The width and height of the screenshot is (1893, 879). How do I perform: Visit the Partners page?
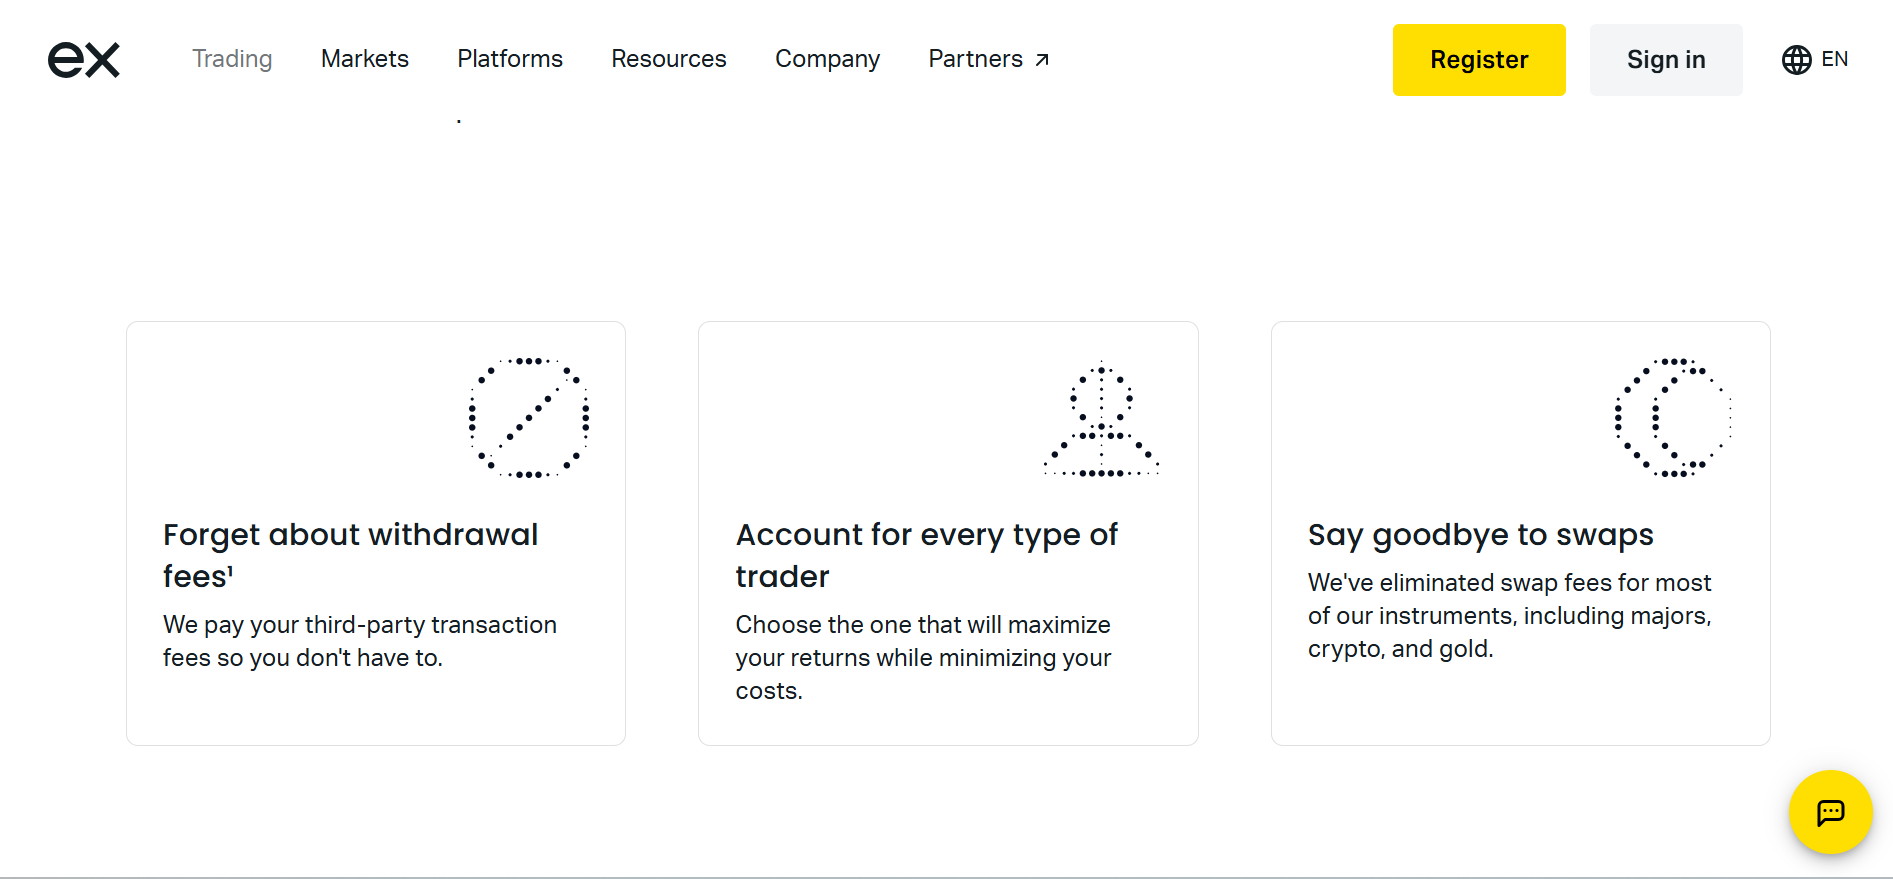[x=975, y=59]
